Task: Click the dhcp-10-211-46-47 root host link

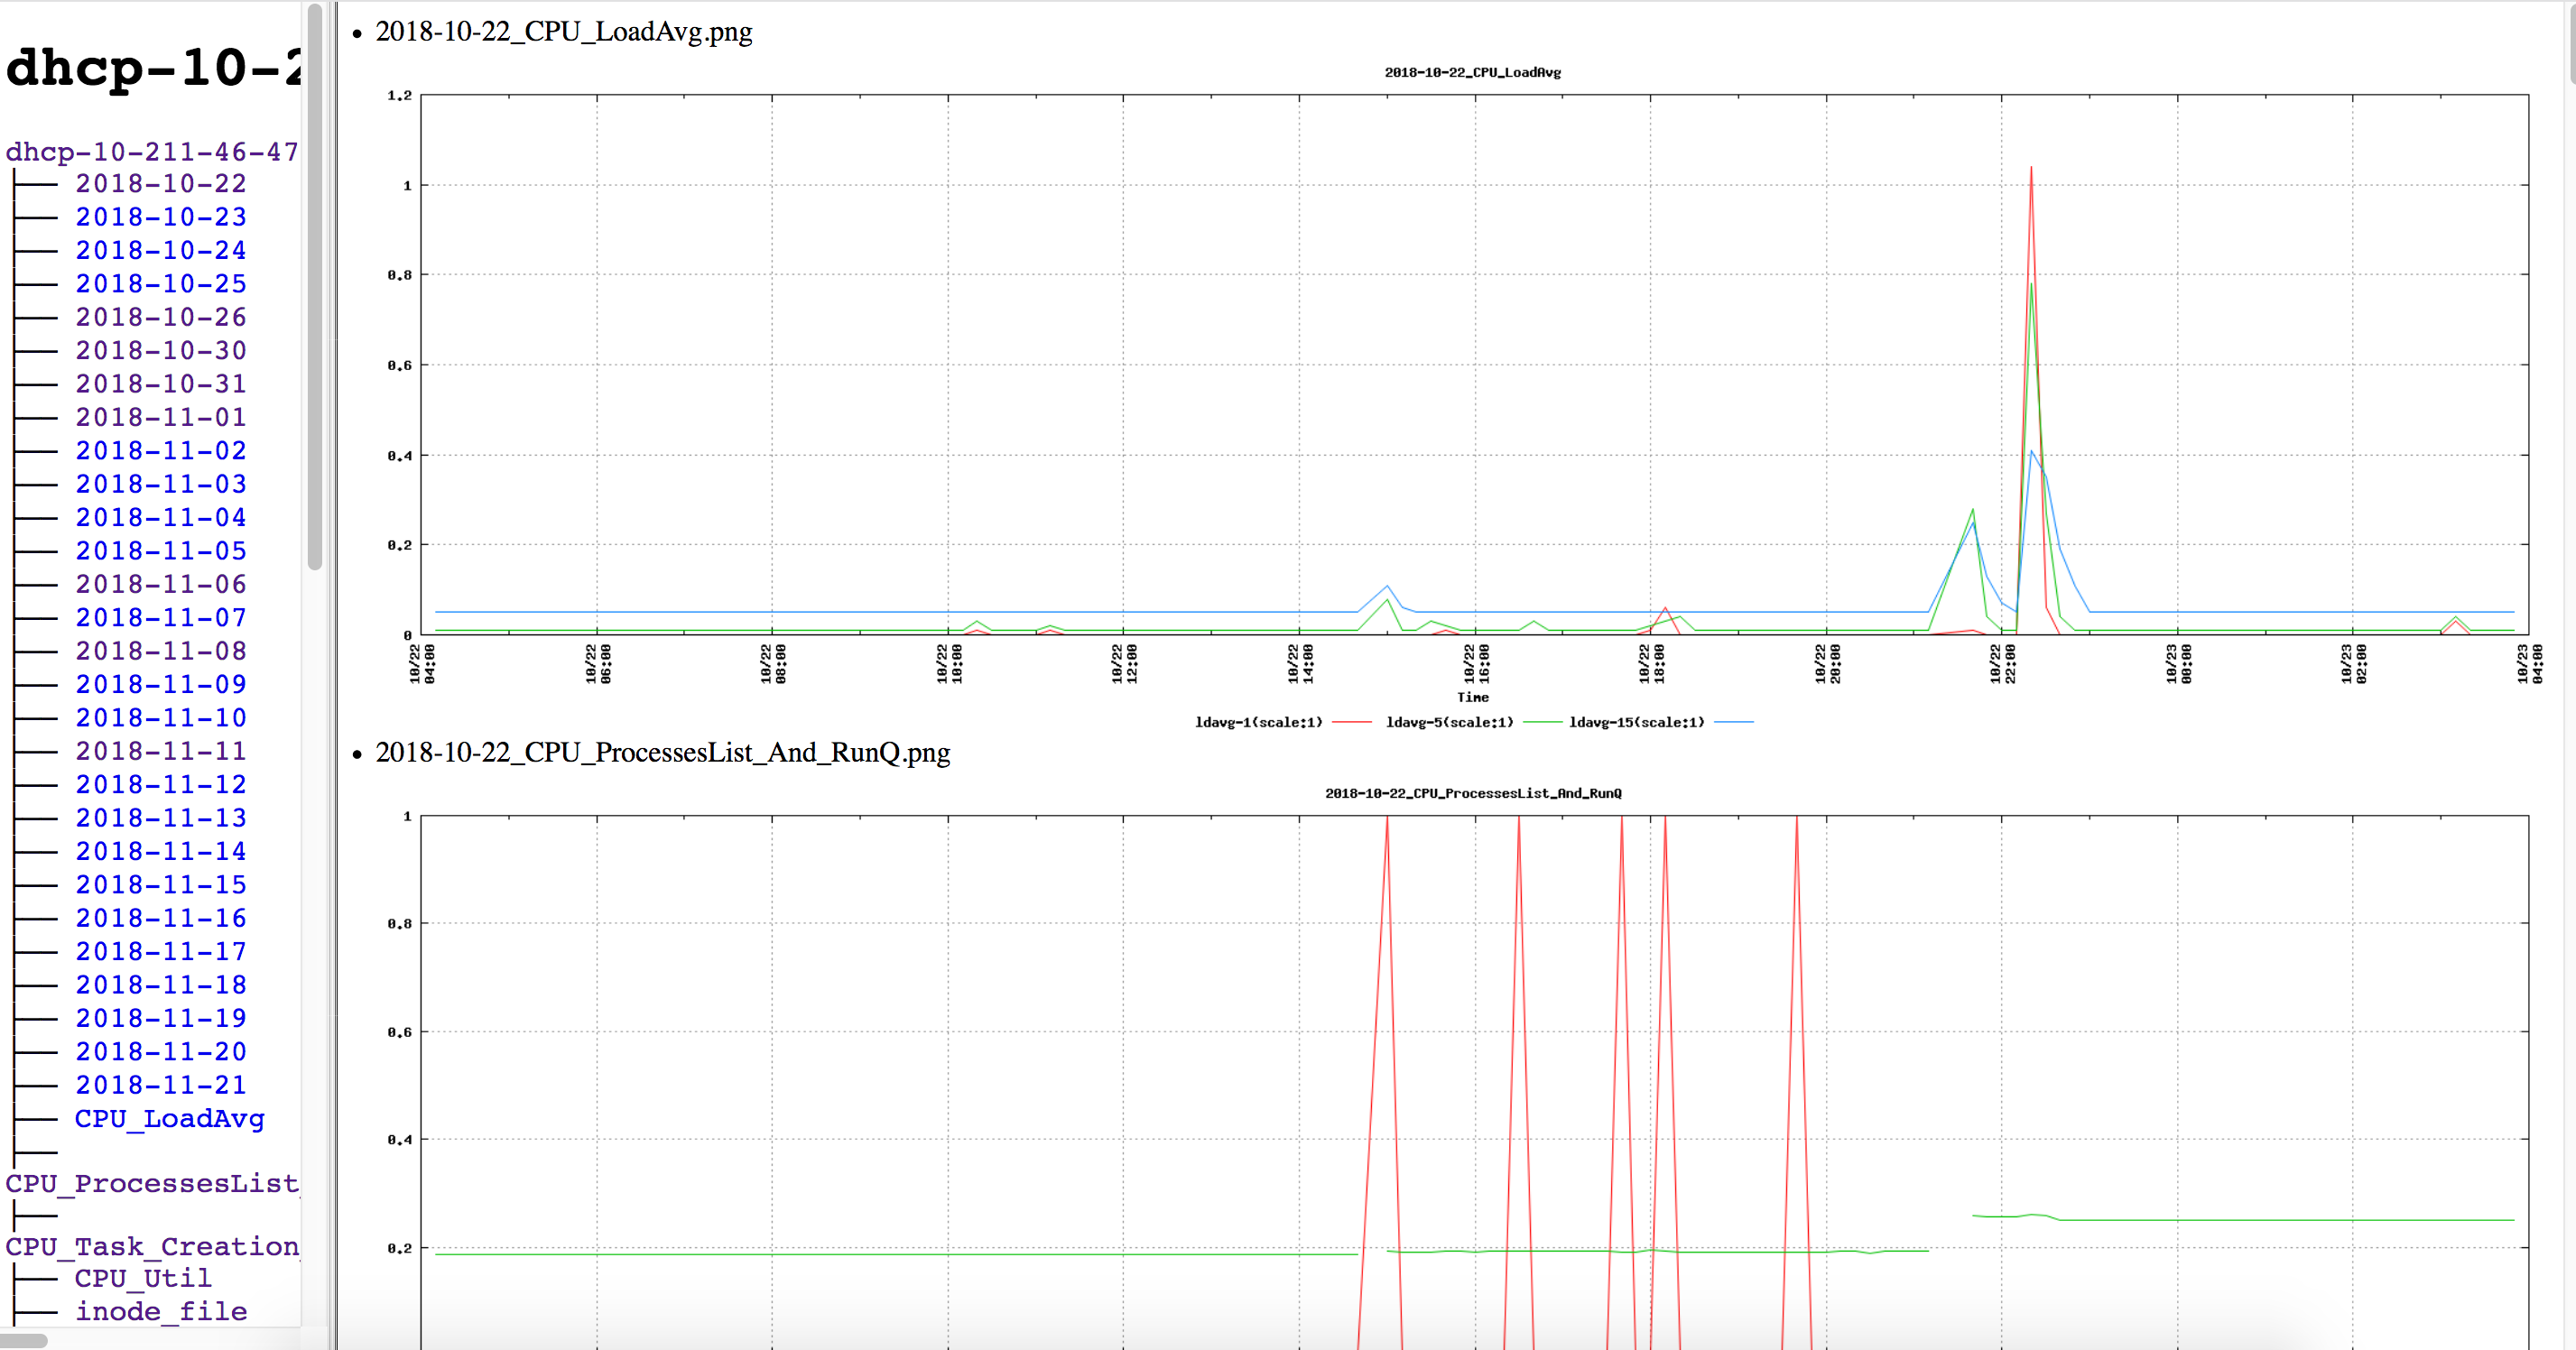Action: coord(152,152)
